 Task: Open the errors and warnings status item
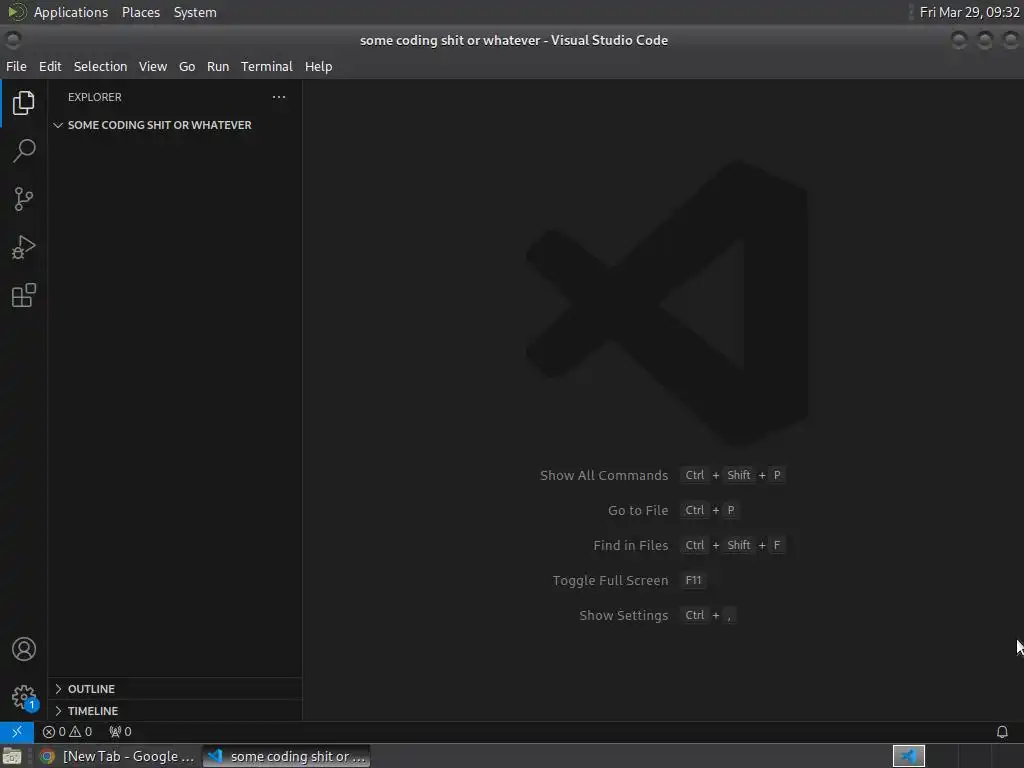(x=67, y=731)
